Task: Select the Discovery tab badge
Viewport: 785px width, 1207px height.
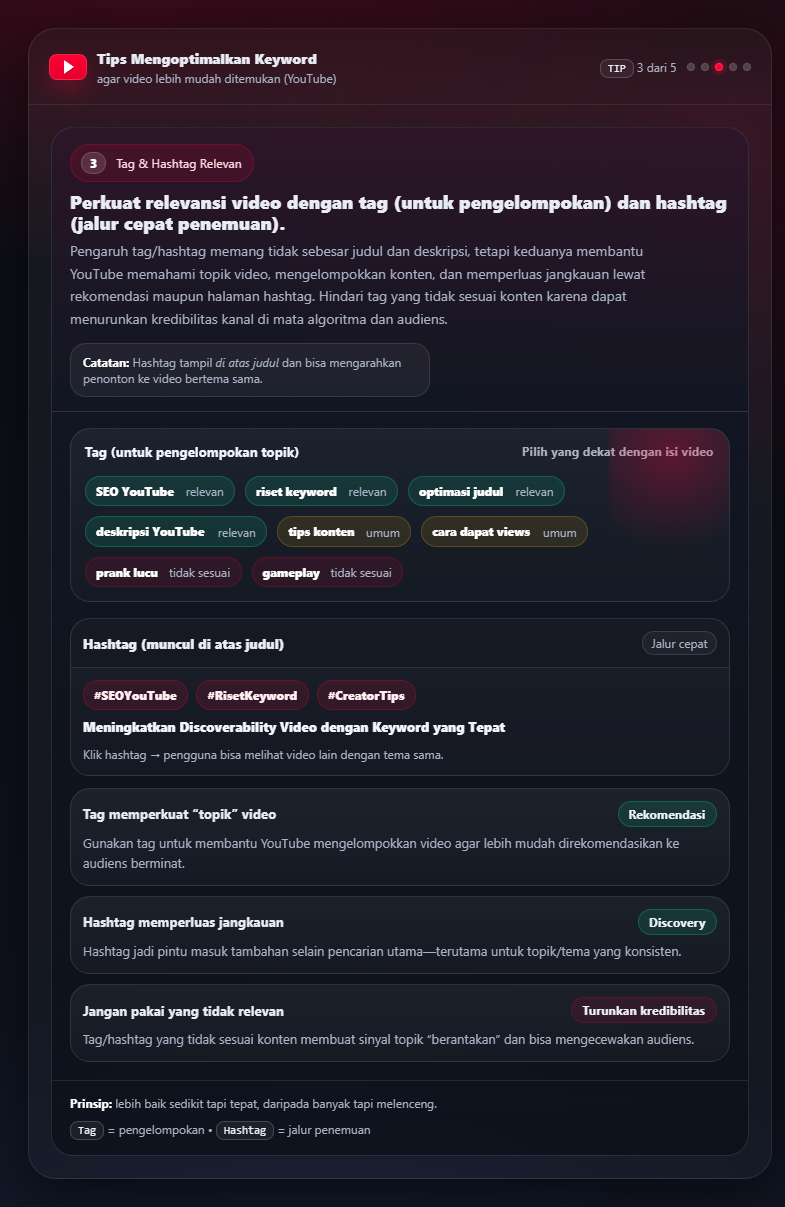Action: point(677,922)
